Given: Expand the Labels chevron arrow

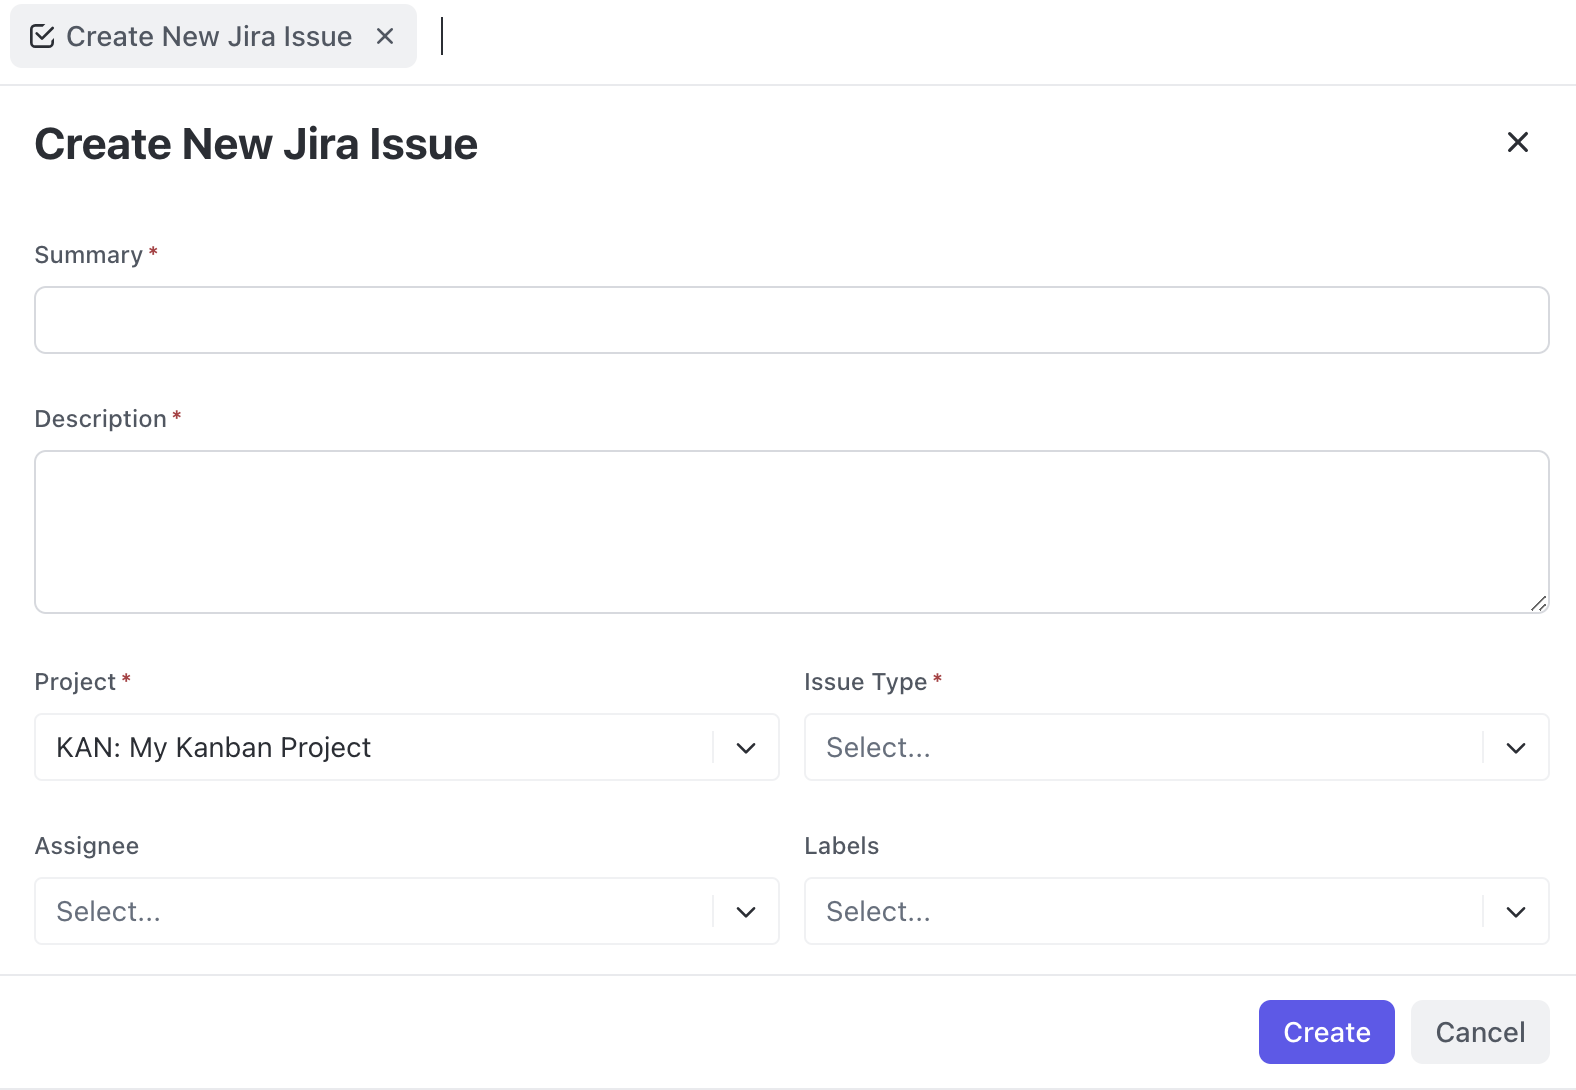Looking at the screenshot, I should [x=1516, y=912].
